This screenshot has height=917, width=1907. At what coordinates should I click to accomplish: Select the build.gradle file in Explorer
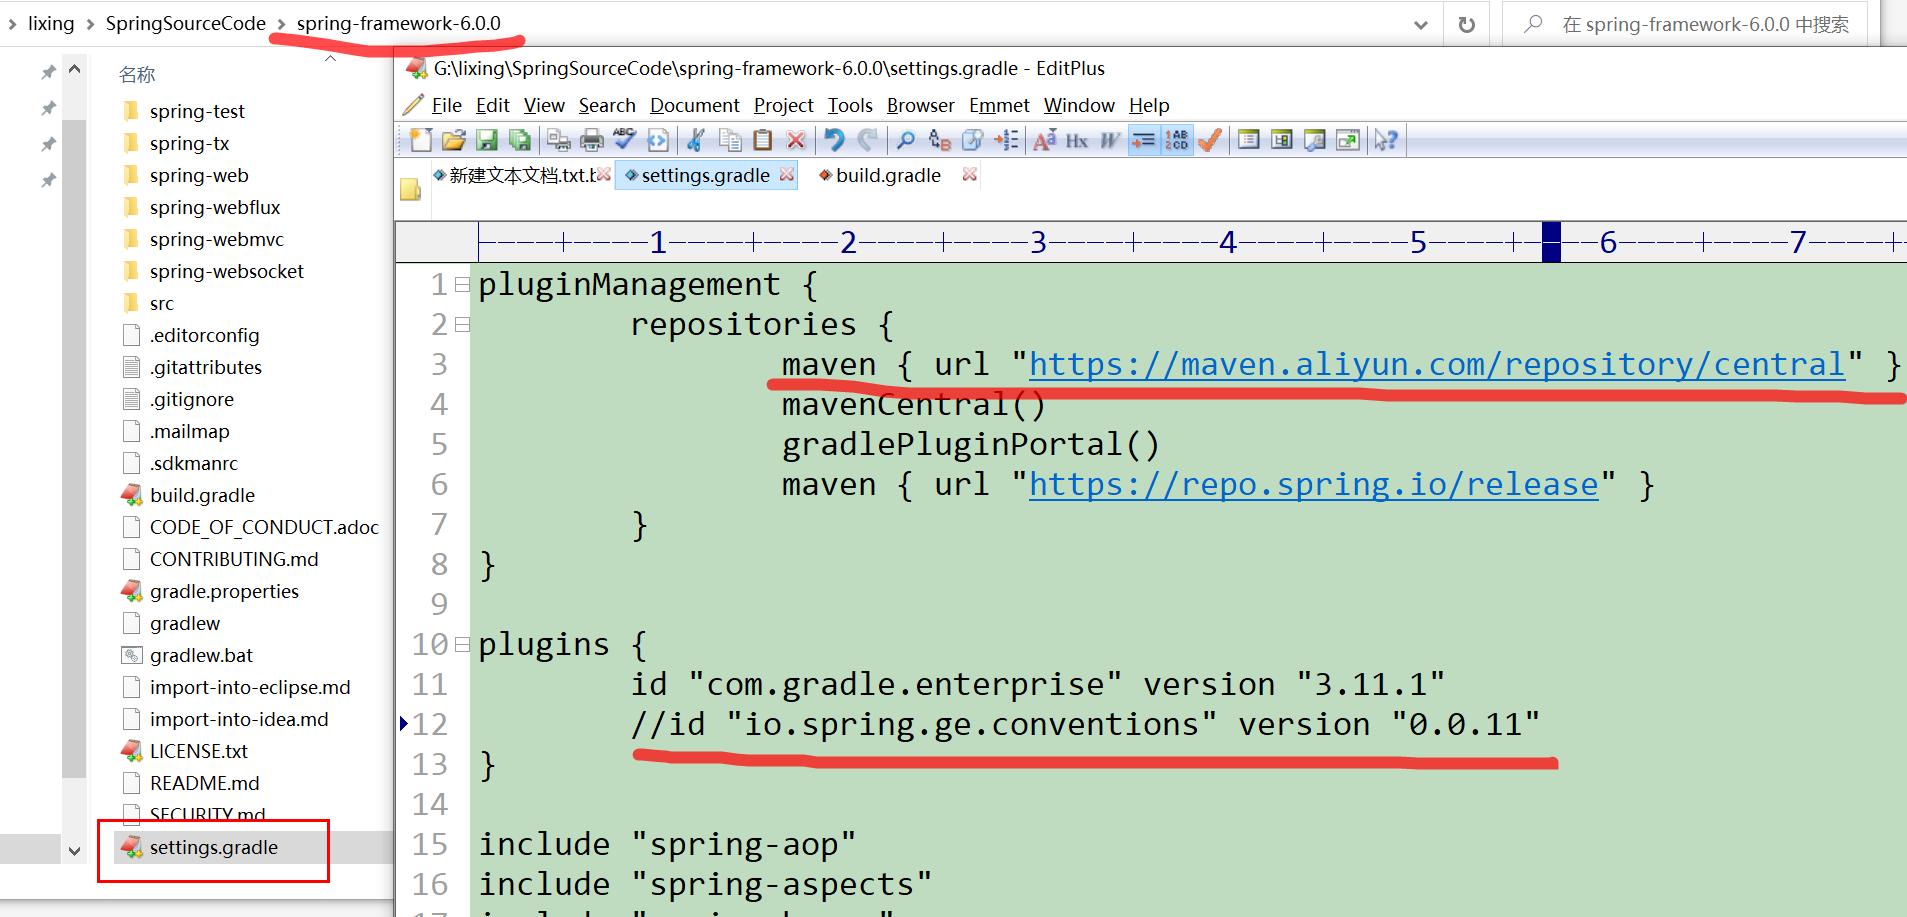click(x=202, y=495)
